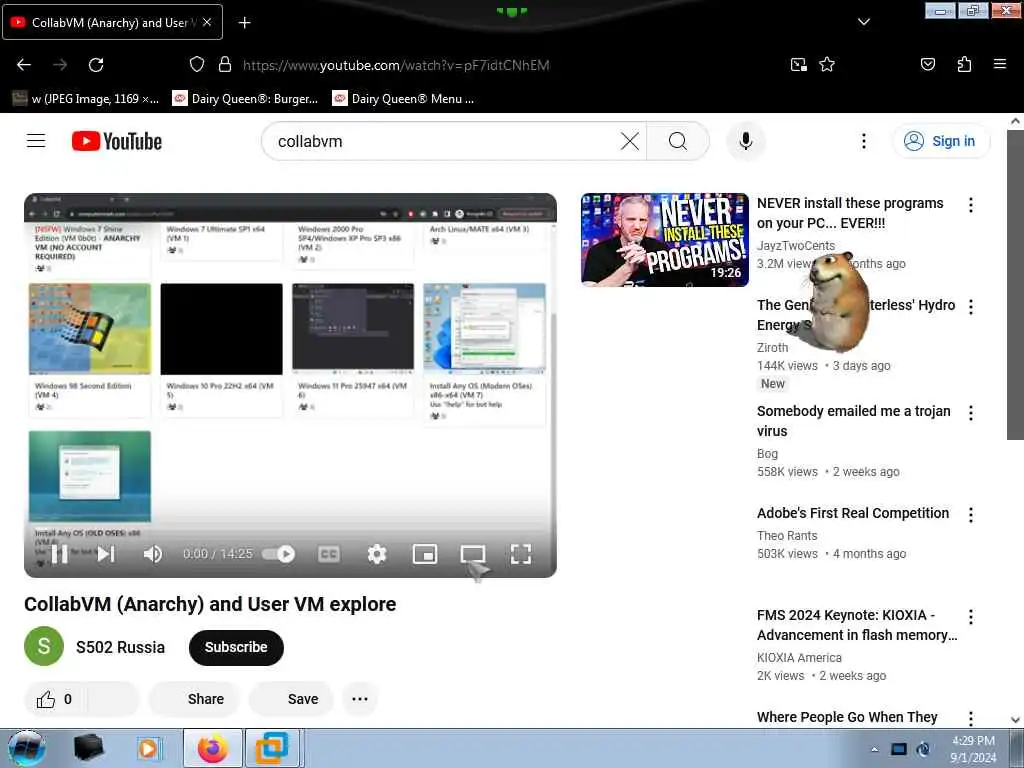1024x768 pixels.
Task: Open the YouTube guide hamburger menu
Action: (x=36, y=141)
